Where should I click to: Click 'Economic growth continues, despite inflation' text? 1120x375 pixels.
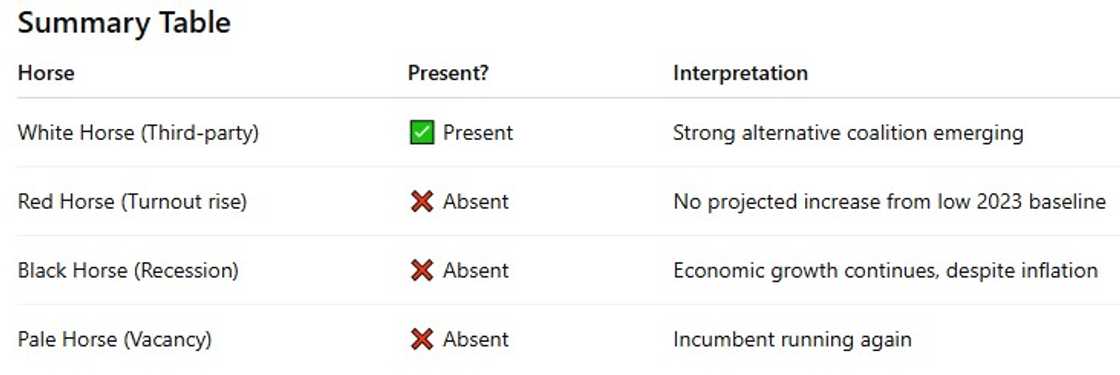pyautogui.click(x=885, y=271)
